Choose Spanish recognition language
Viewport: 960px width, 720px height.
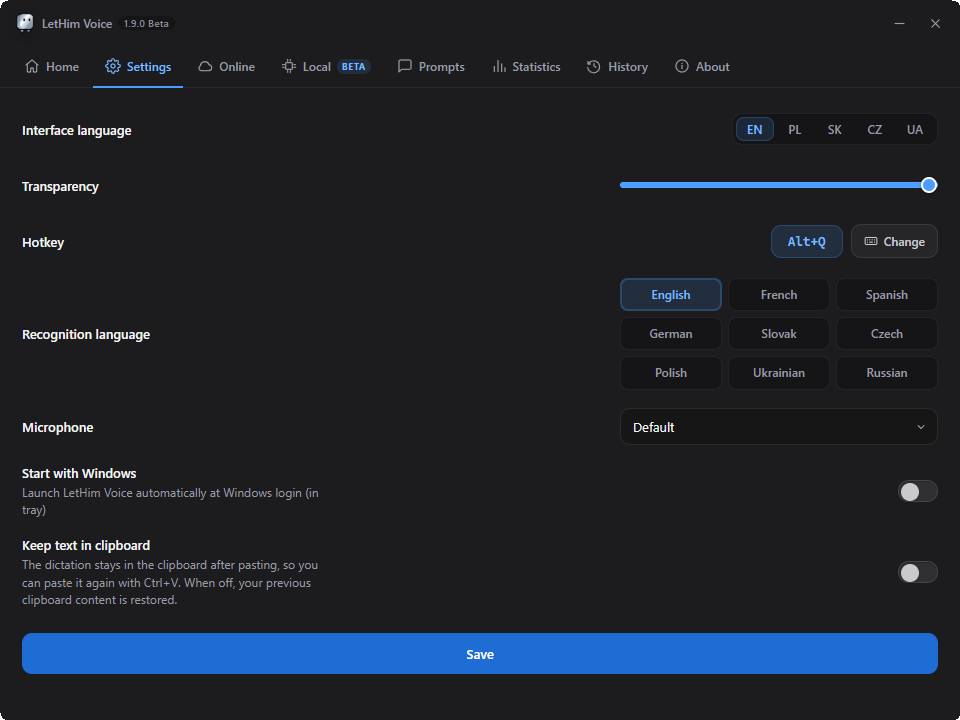pyautogui.click(x=887, y=294)
